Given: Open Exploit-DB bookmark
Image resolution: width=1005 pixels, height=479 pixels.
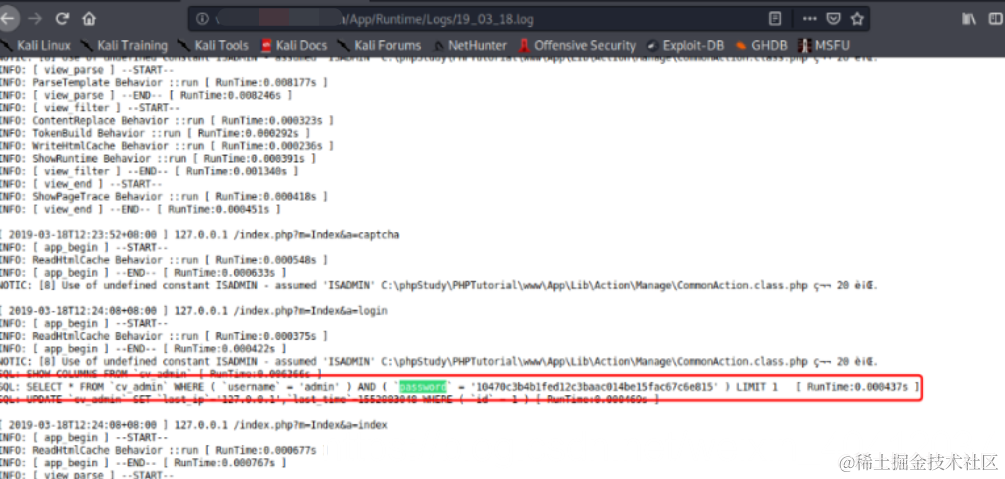Looking at the screenshot, I should 685,46.
